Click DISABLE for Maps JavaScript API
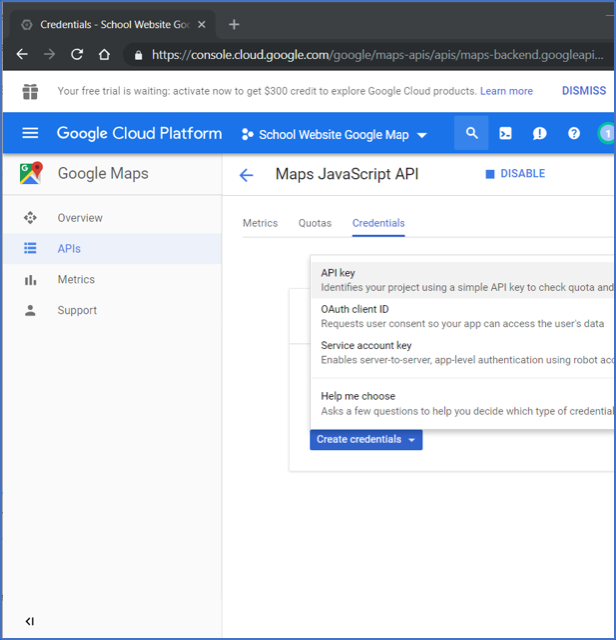 [x=515, y=174]
